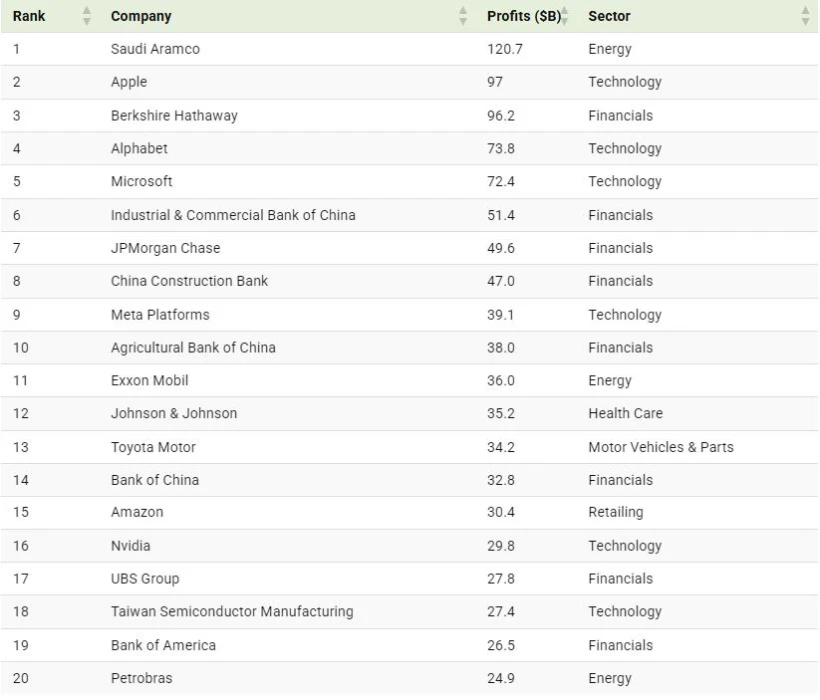Click Sector column sort arrows
This screenshot has width=820, height=700.
805,16
